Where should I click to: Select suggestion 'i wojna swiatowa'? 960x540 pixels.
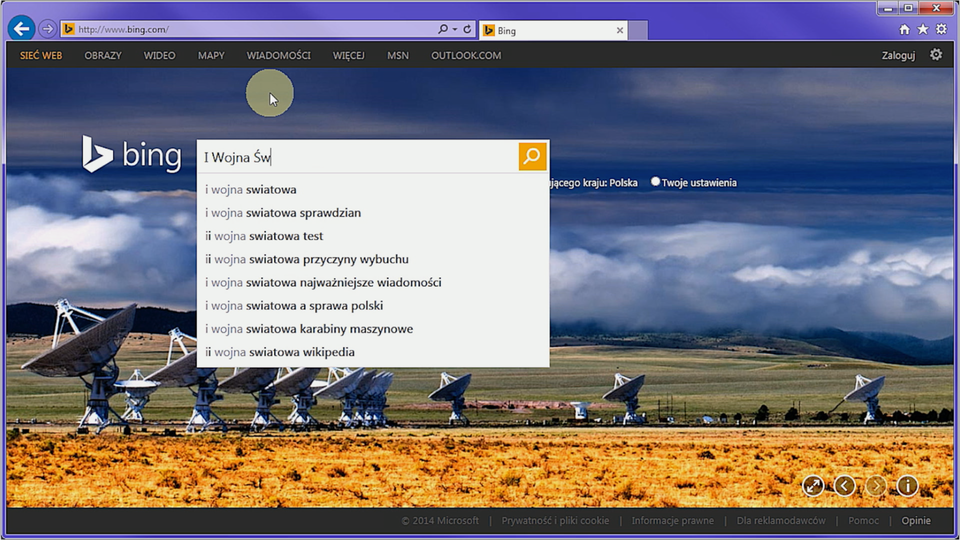click(373, 190)
